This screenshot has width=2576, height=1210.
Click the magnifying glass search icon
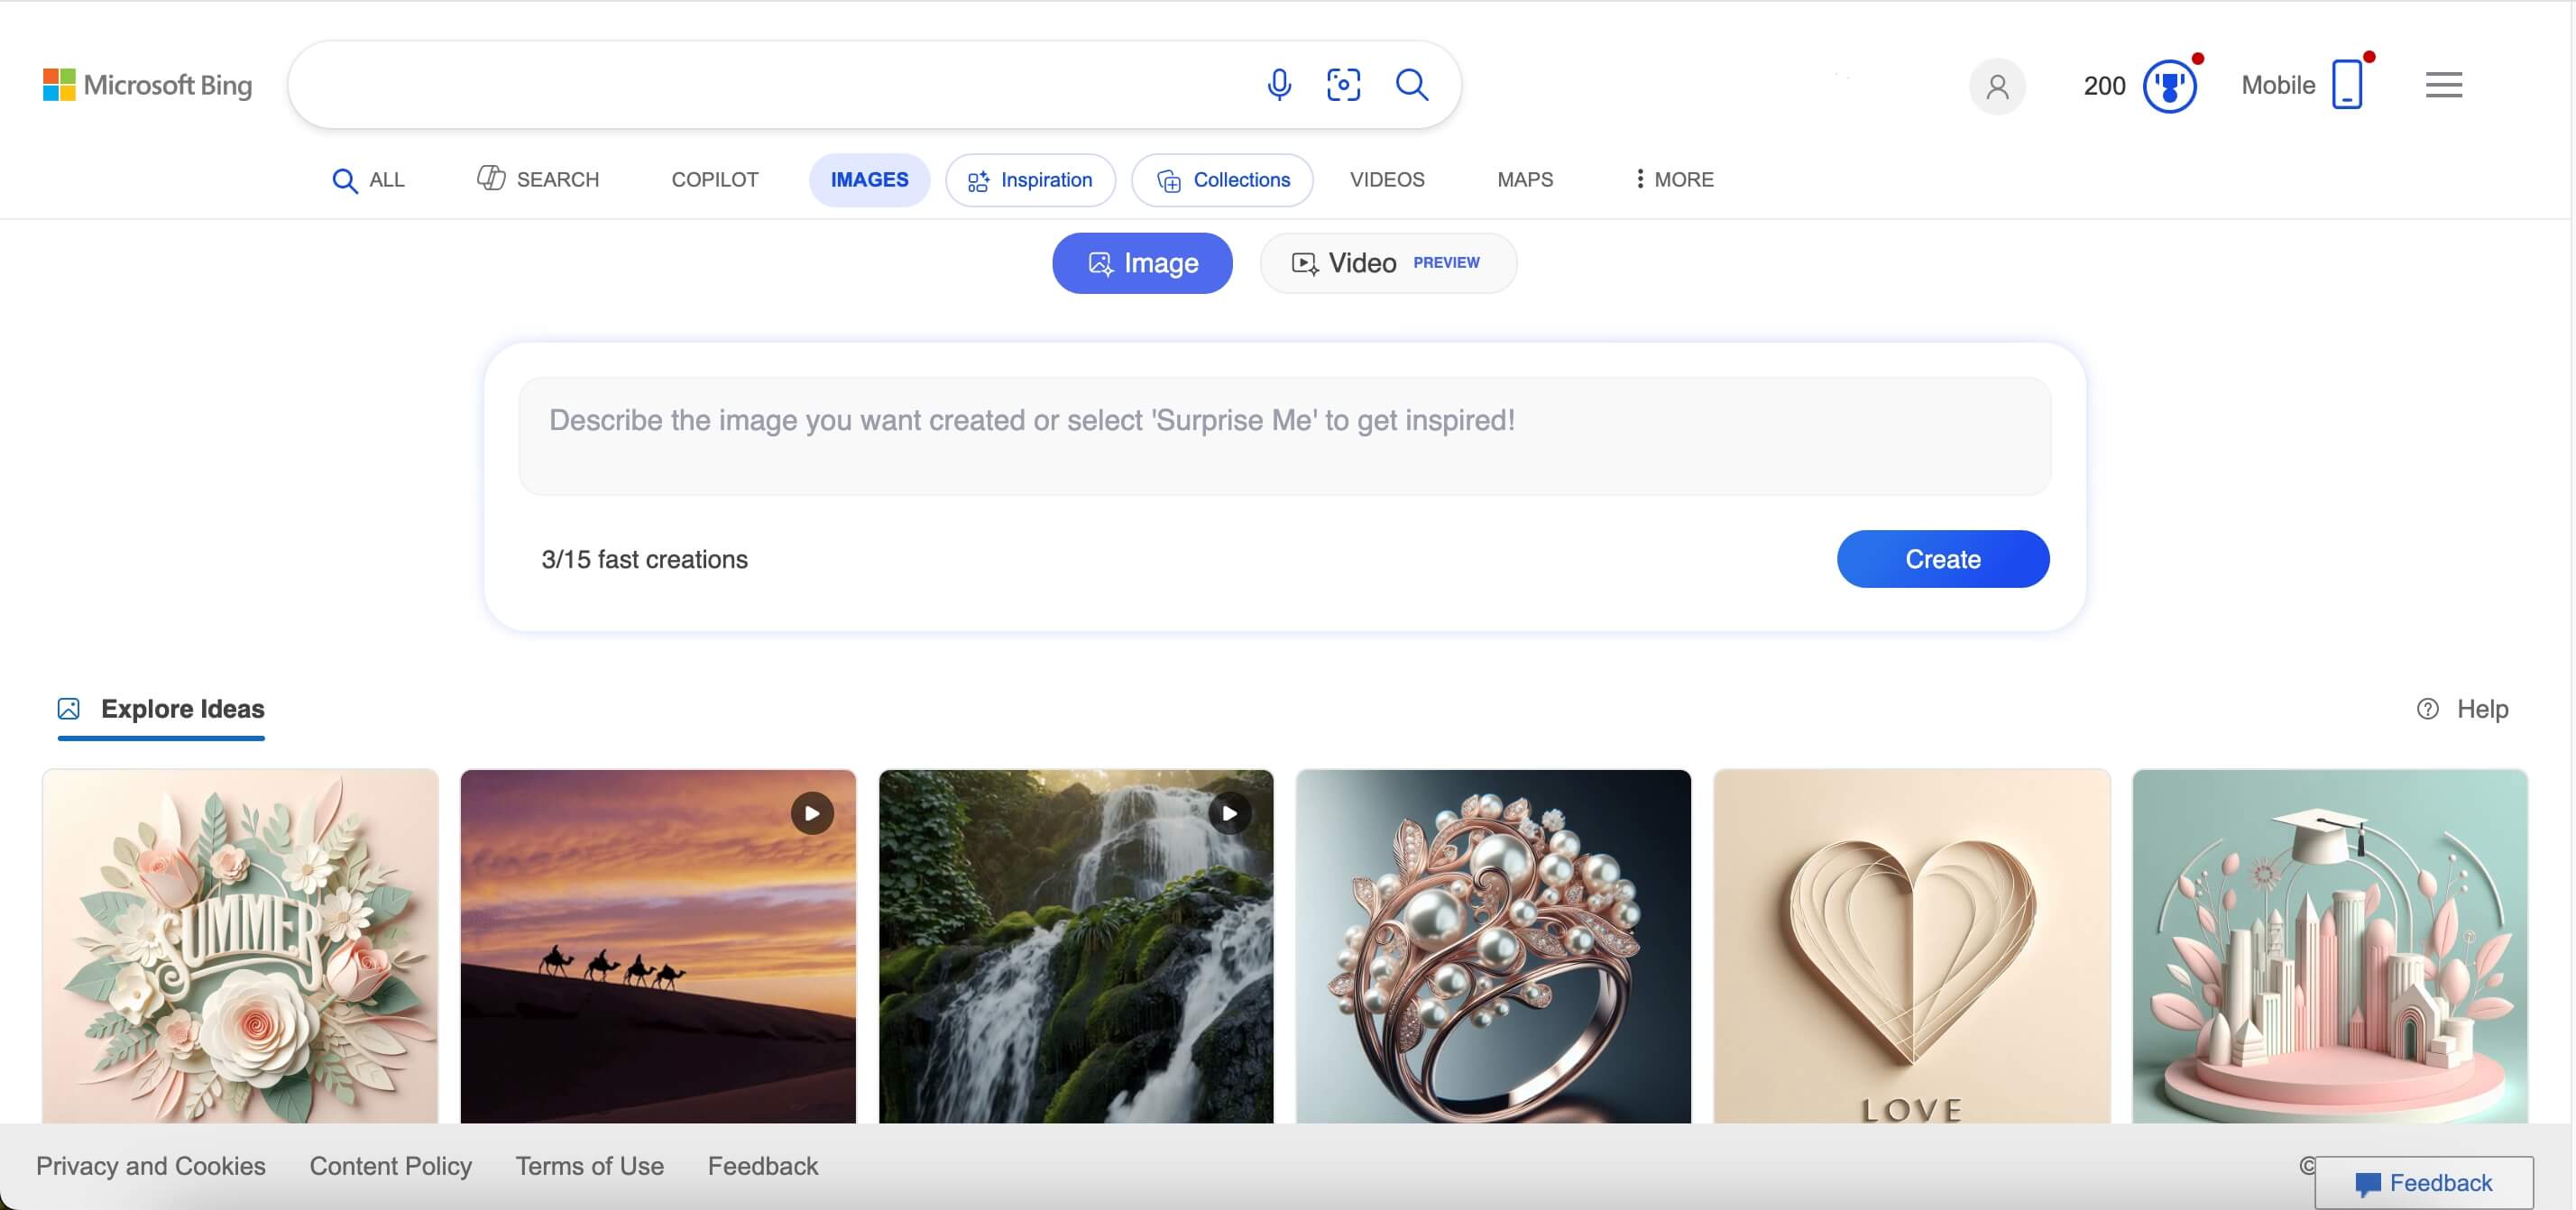pos(1411,85)
